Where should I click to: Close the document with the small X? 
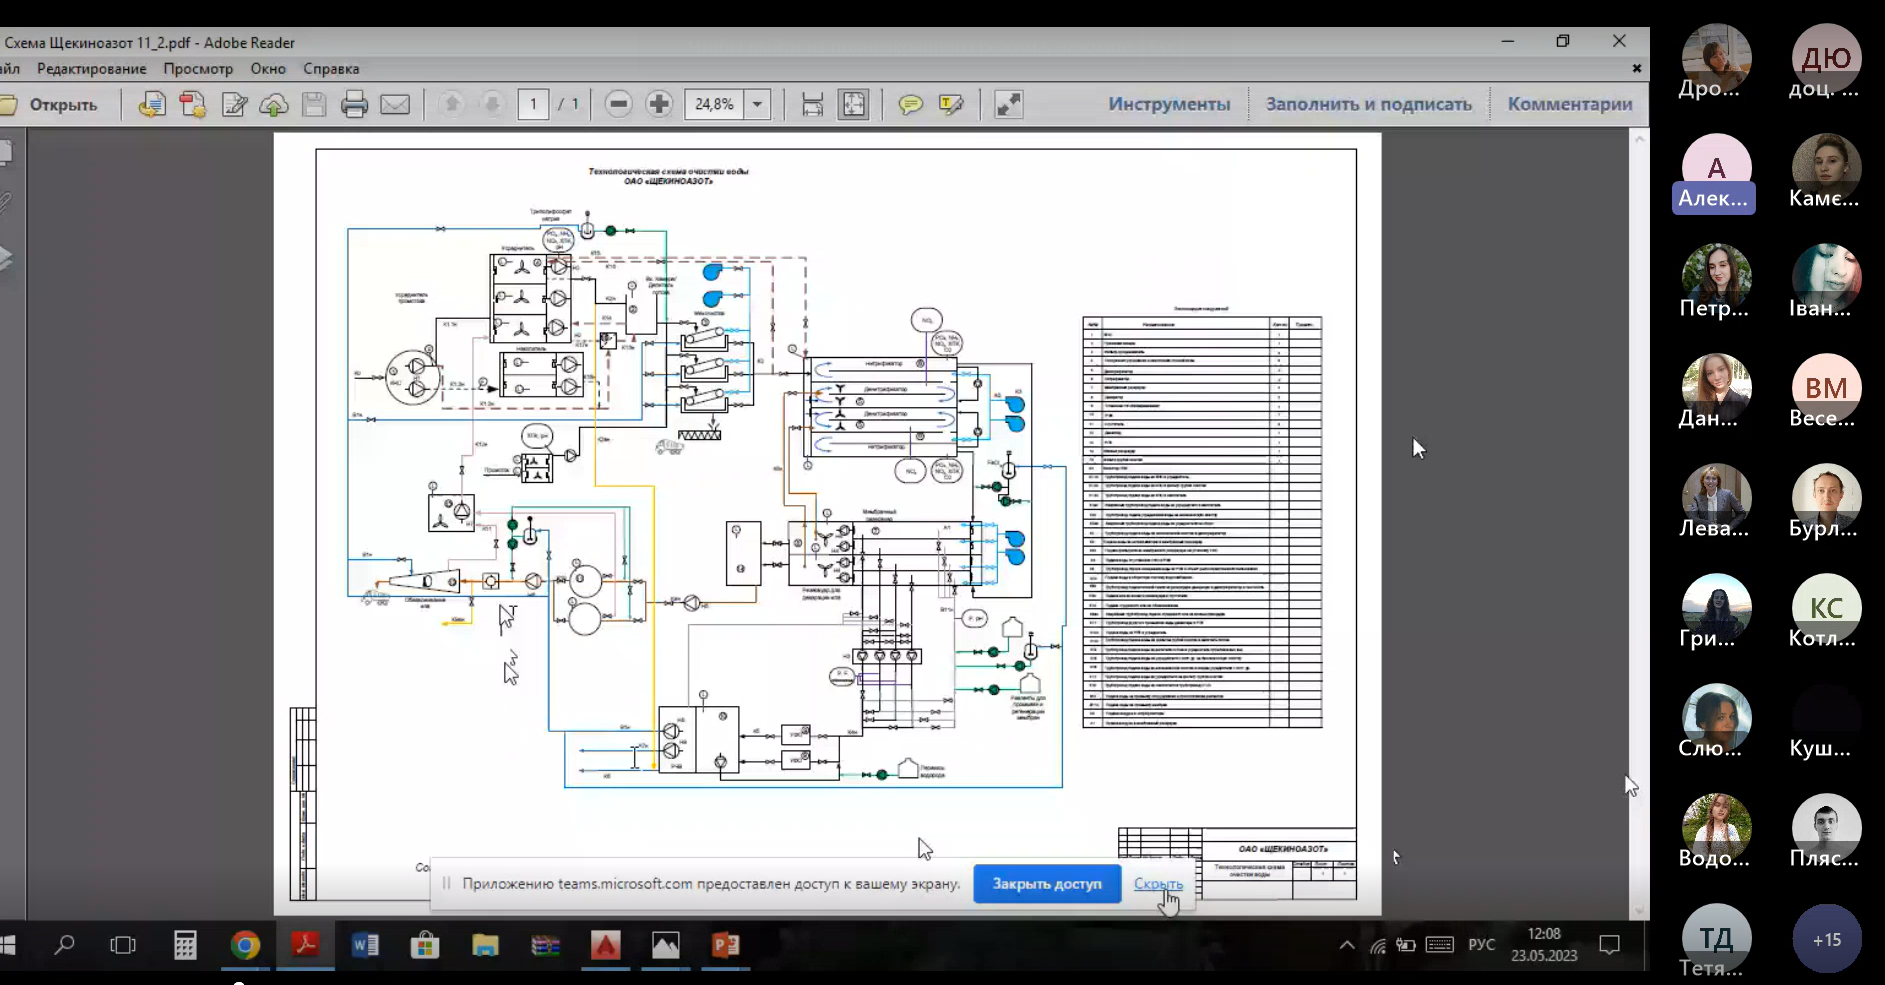tap(1636, 68)
